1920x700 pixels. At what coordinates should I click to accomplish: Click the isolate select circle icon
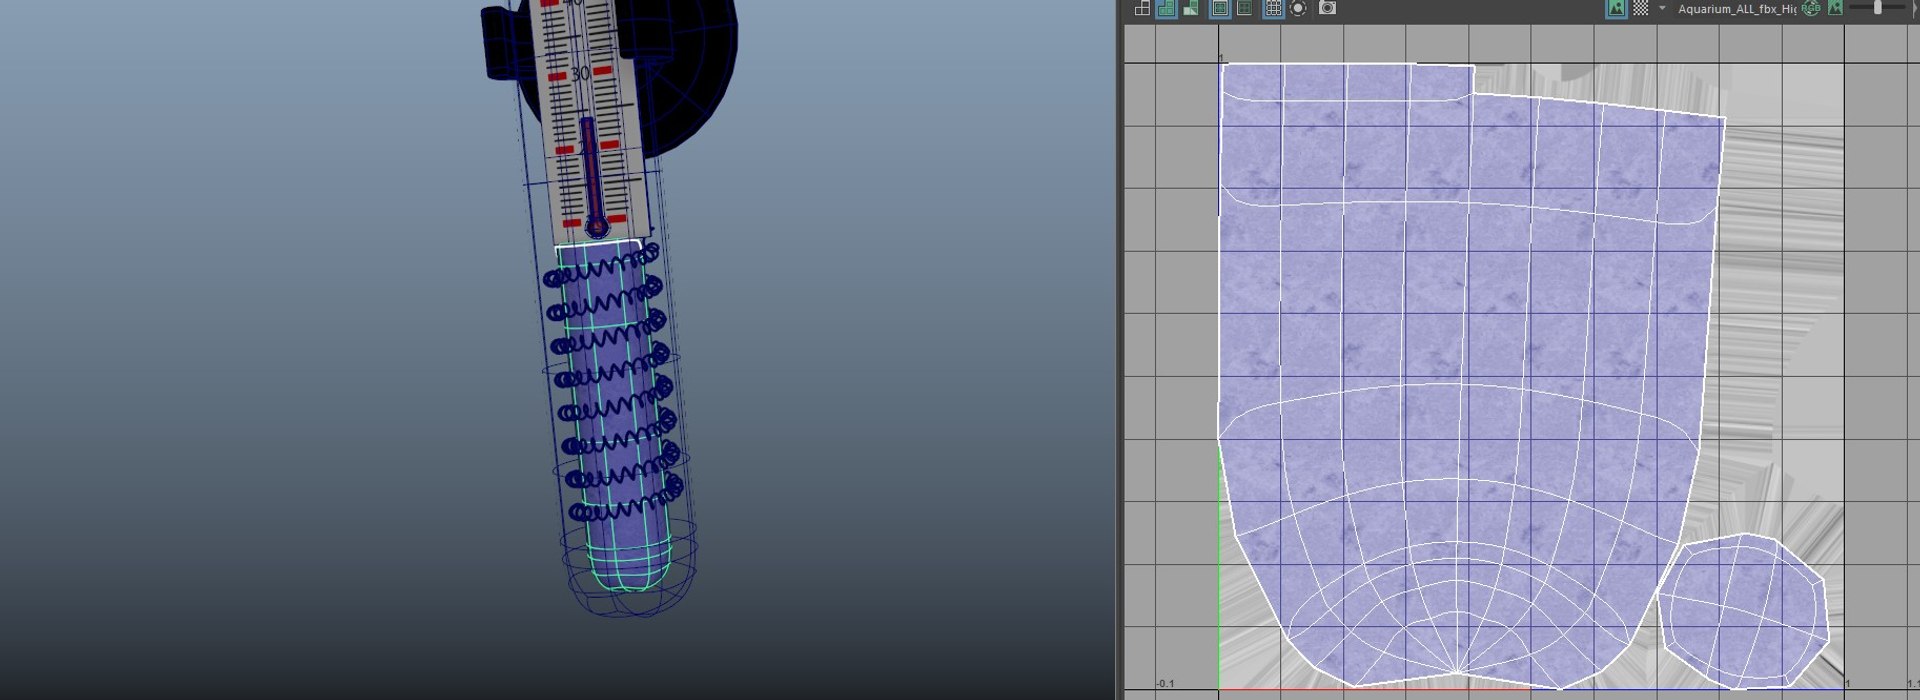coord(1298,8)
